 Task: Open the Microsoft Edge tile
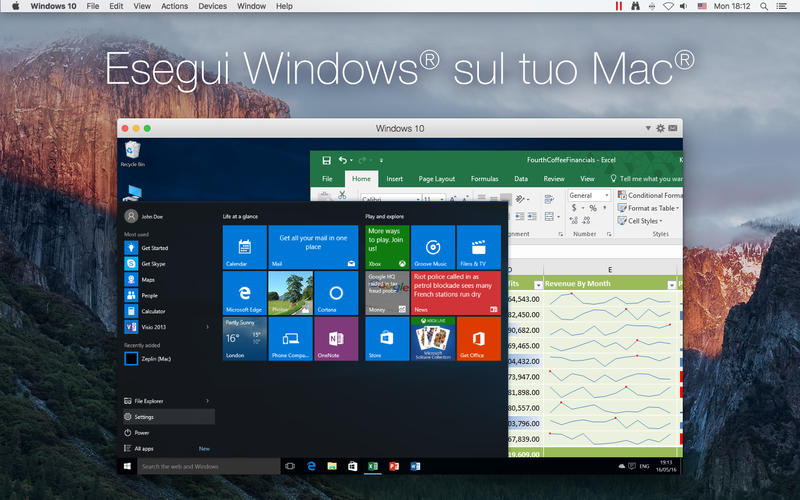pos(245,293)
